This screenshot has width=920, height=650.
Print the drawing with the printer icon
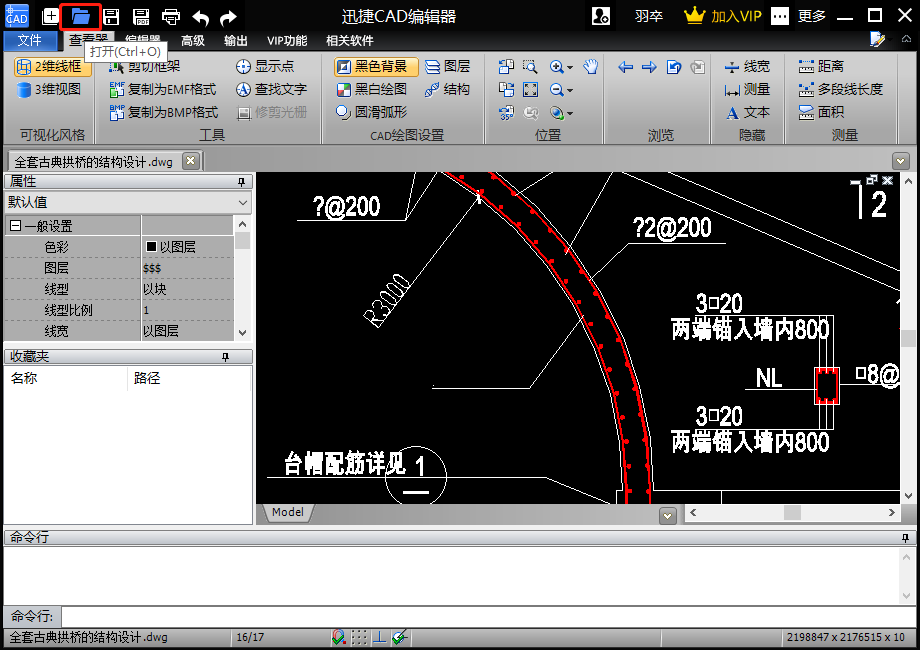171,16
